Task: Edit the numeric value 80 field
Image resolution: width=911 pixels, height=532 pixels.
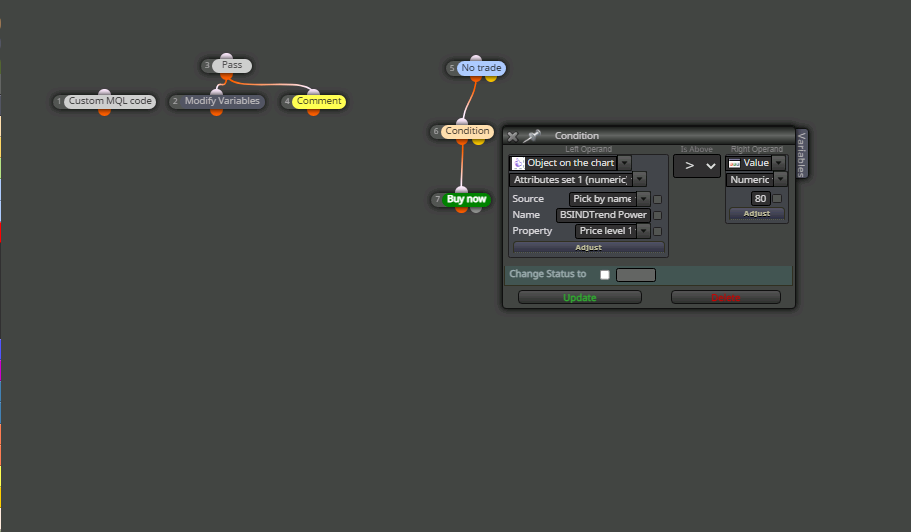Action: (x=760, y=199)
